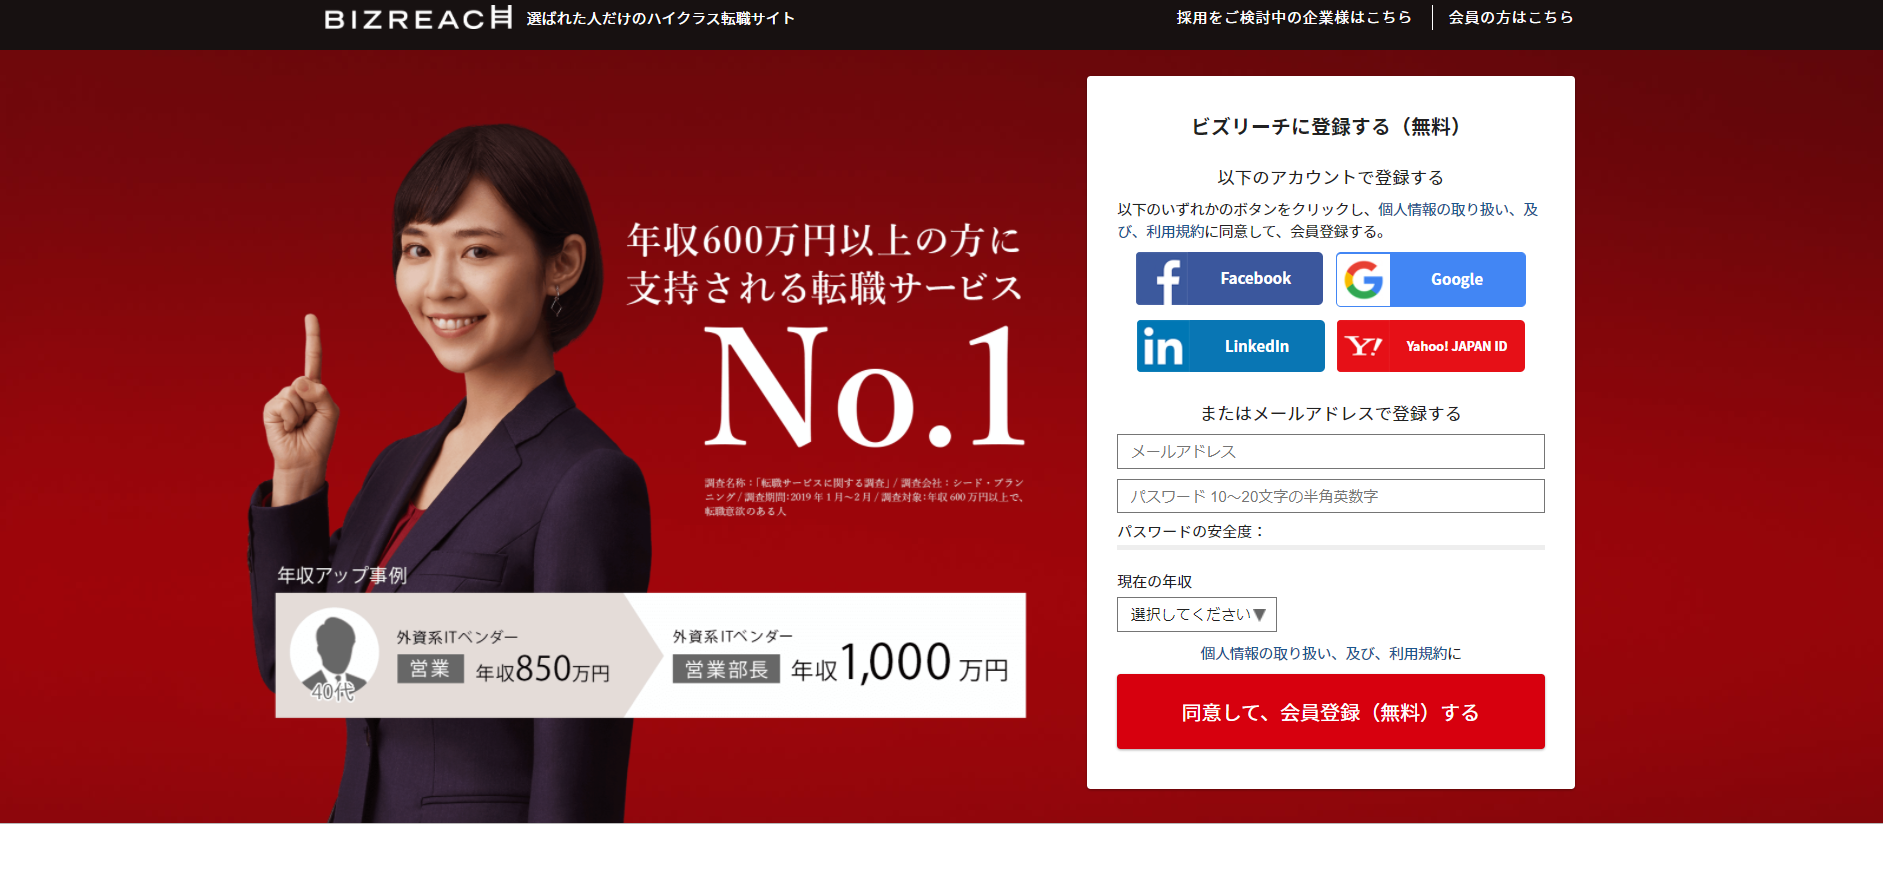Register with the Facebook button
Image resolution: width=1883 pixels, height=896 pixels.
point(1229,279)
